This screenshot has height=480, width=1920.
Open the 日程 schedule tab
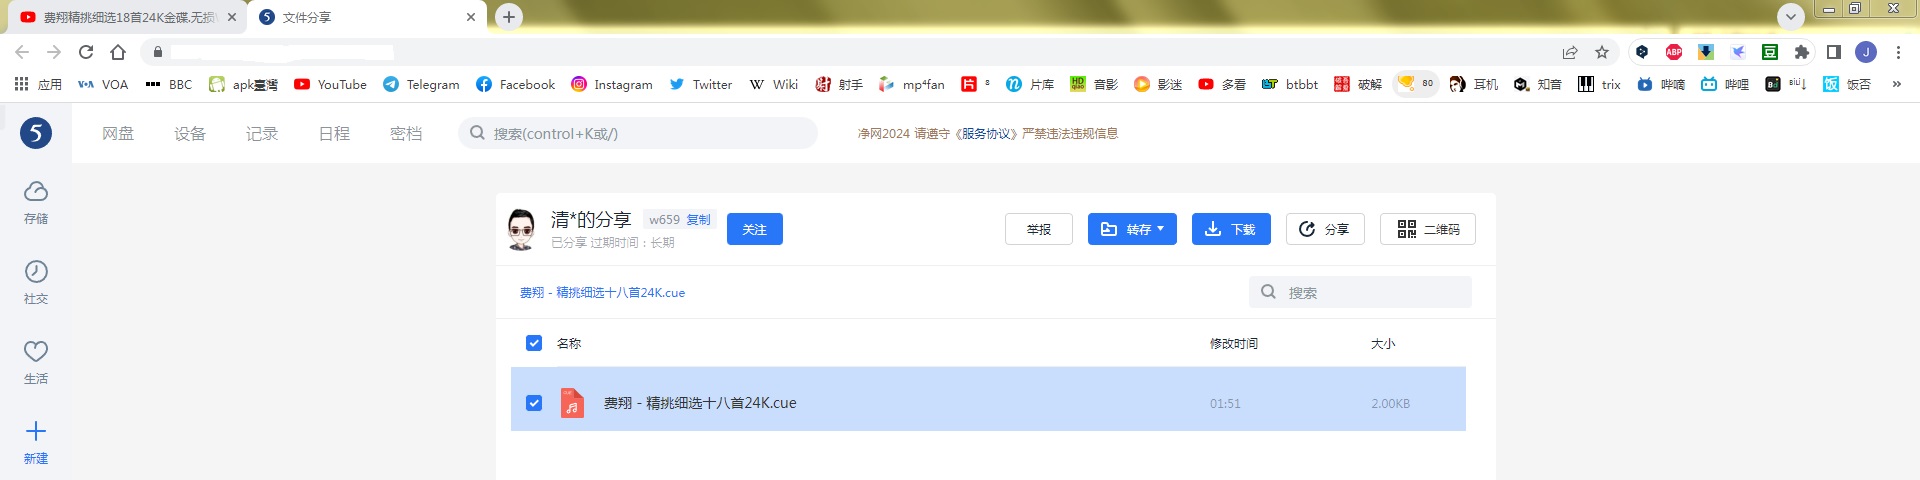click(x=334, y=133)
